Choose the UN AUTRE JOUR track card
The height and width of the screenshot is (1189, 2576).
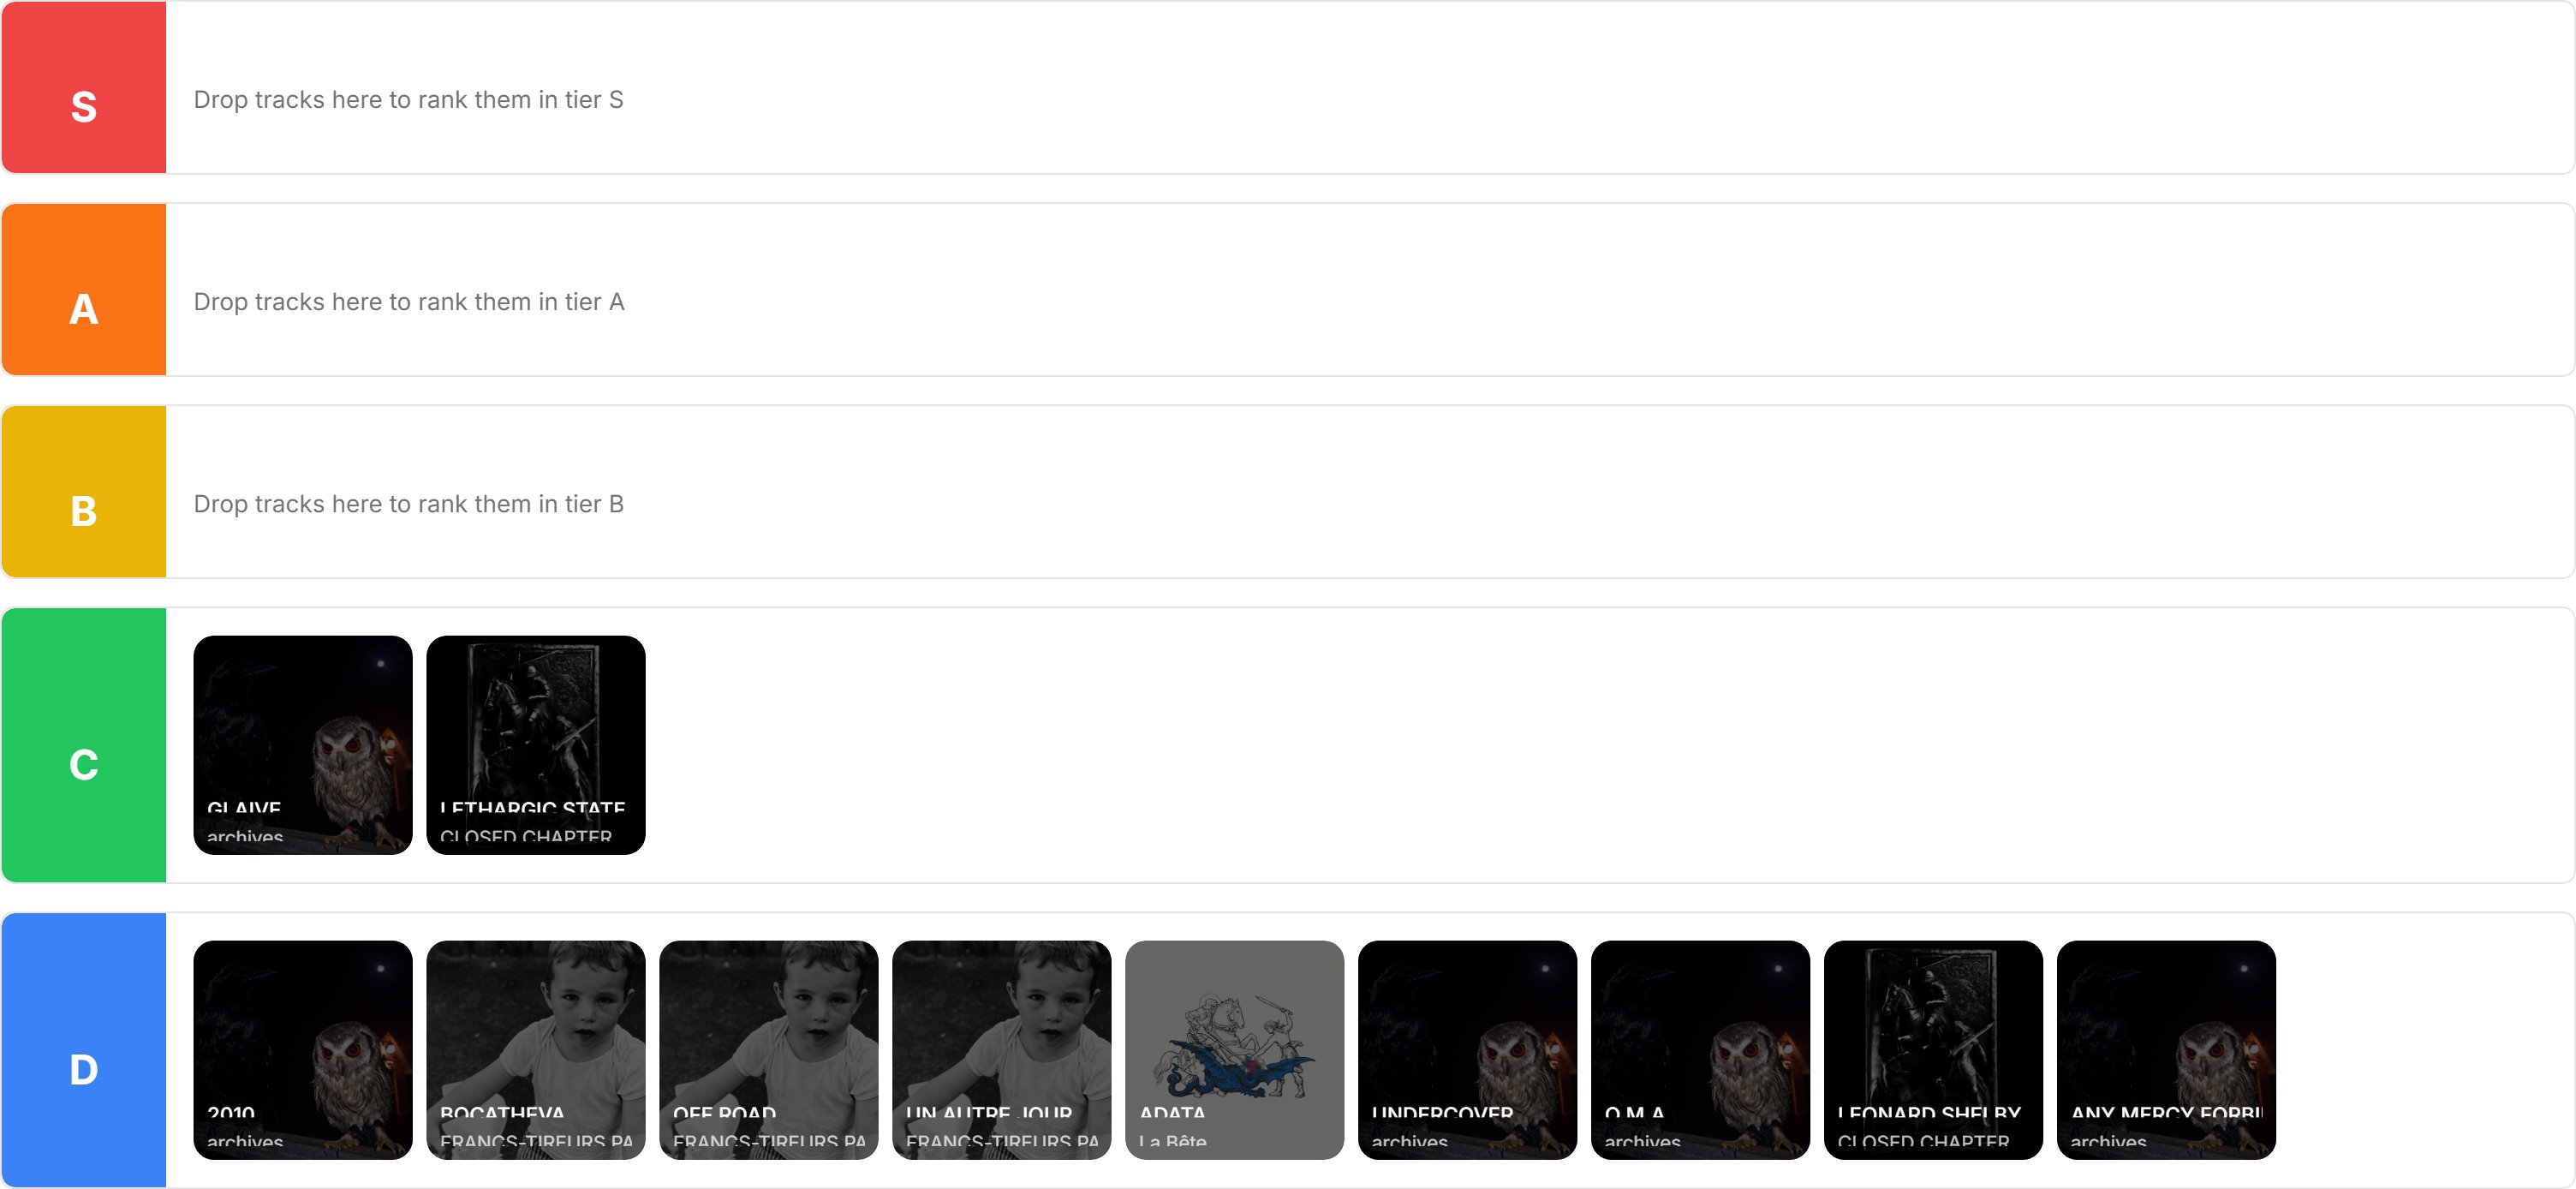1002,1050
